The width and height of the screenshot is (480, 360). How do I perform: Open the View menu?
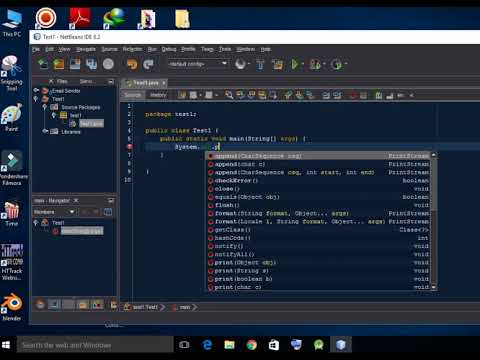[64, 49]
